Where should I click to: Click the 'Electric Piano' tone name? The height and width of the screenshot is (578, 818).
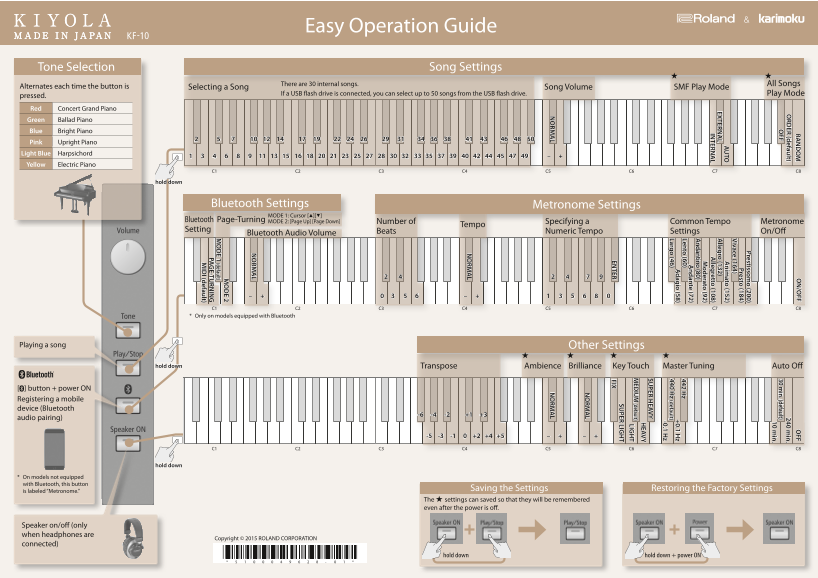tap(77, 164)
